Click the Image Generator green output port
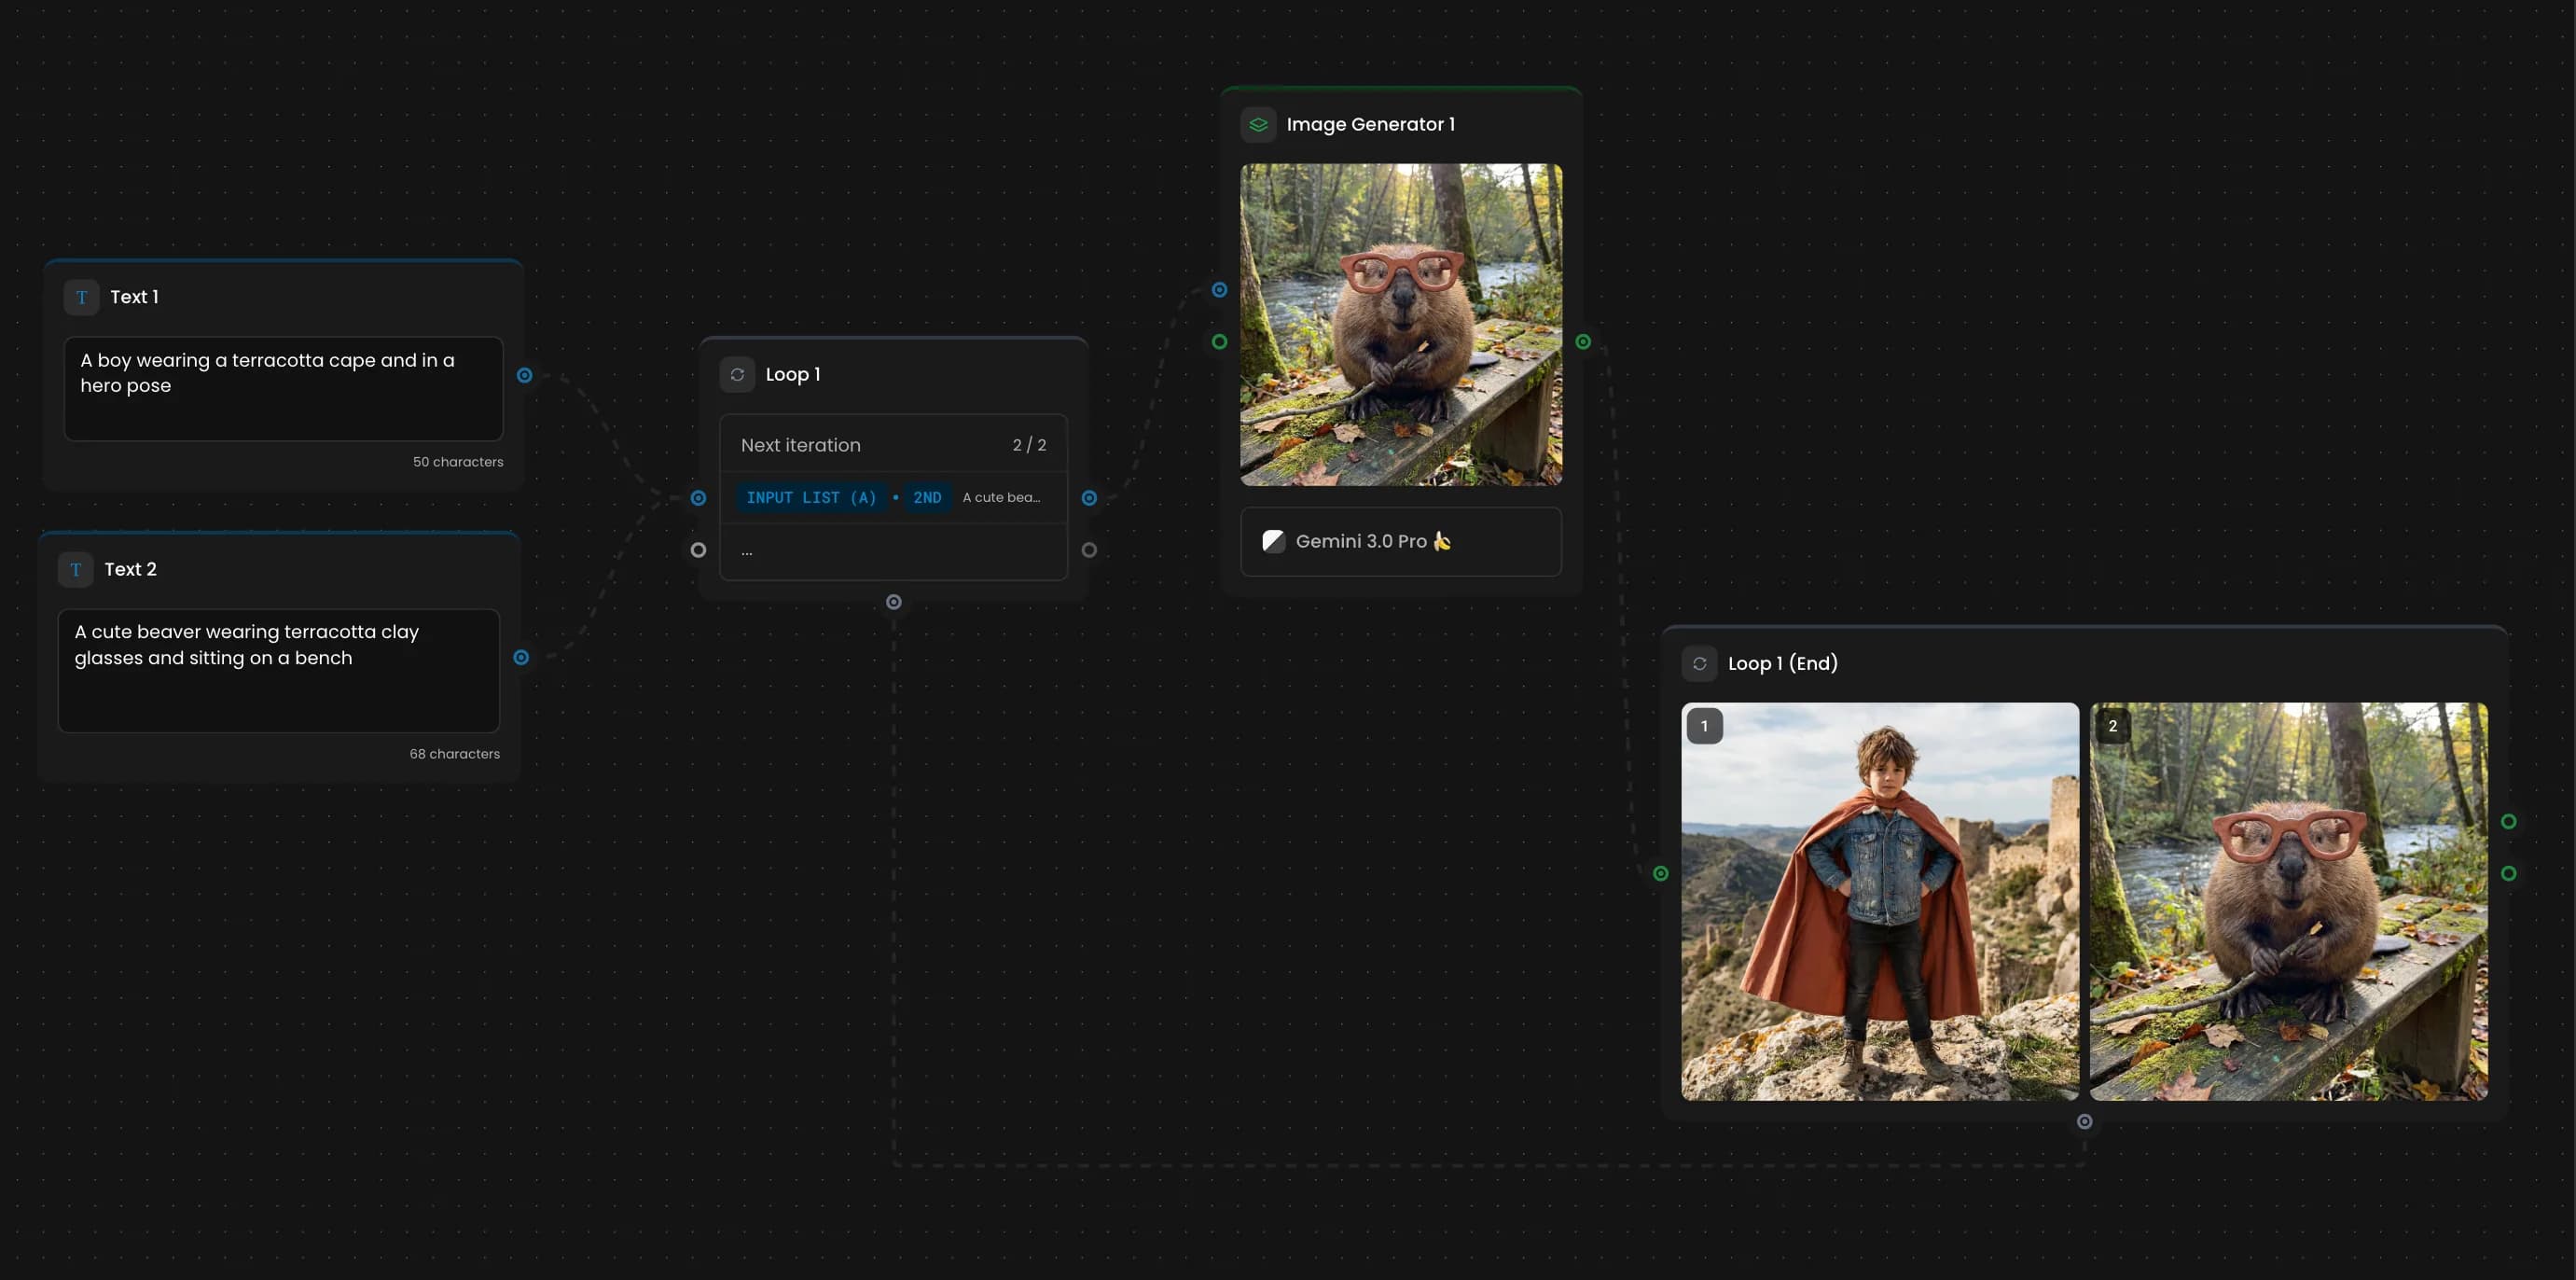This screenshot has width=2576, height=1280. [1583, 342]
